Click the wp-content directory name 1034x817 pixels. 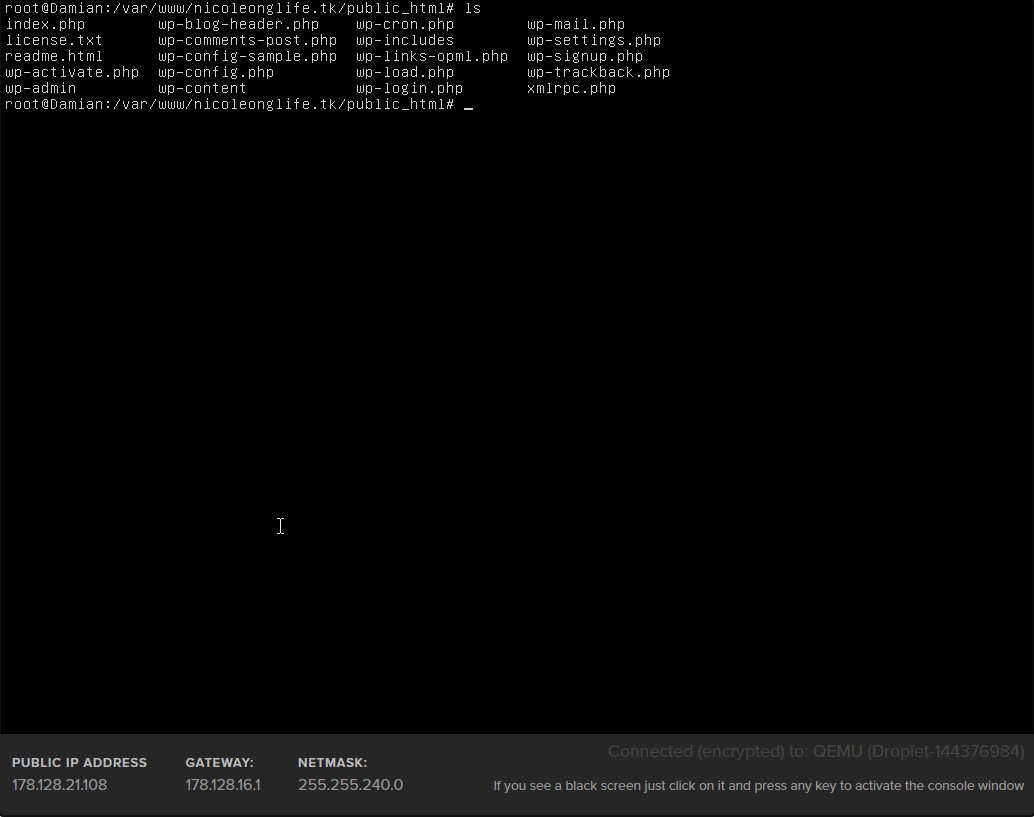[202, 88]
